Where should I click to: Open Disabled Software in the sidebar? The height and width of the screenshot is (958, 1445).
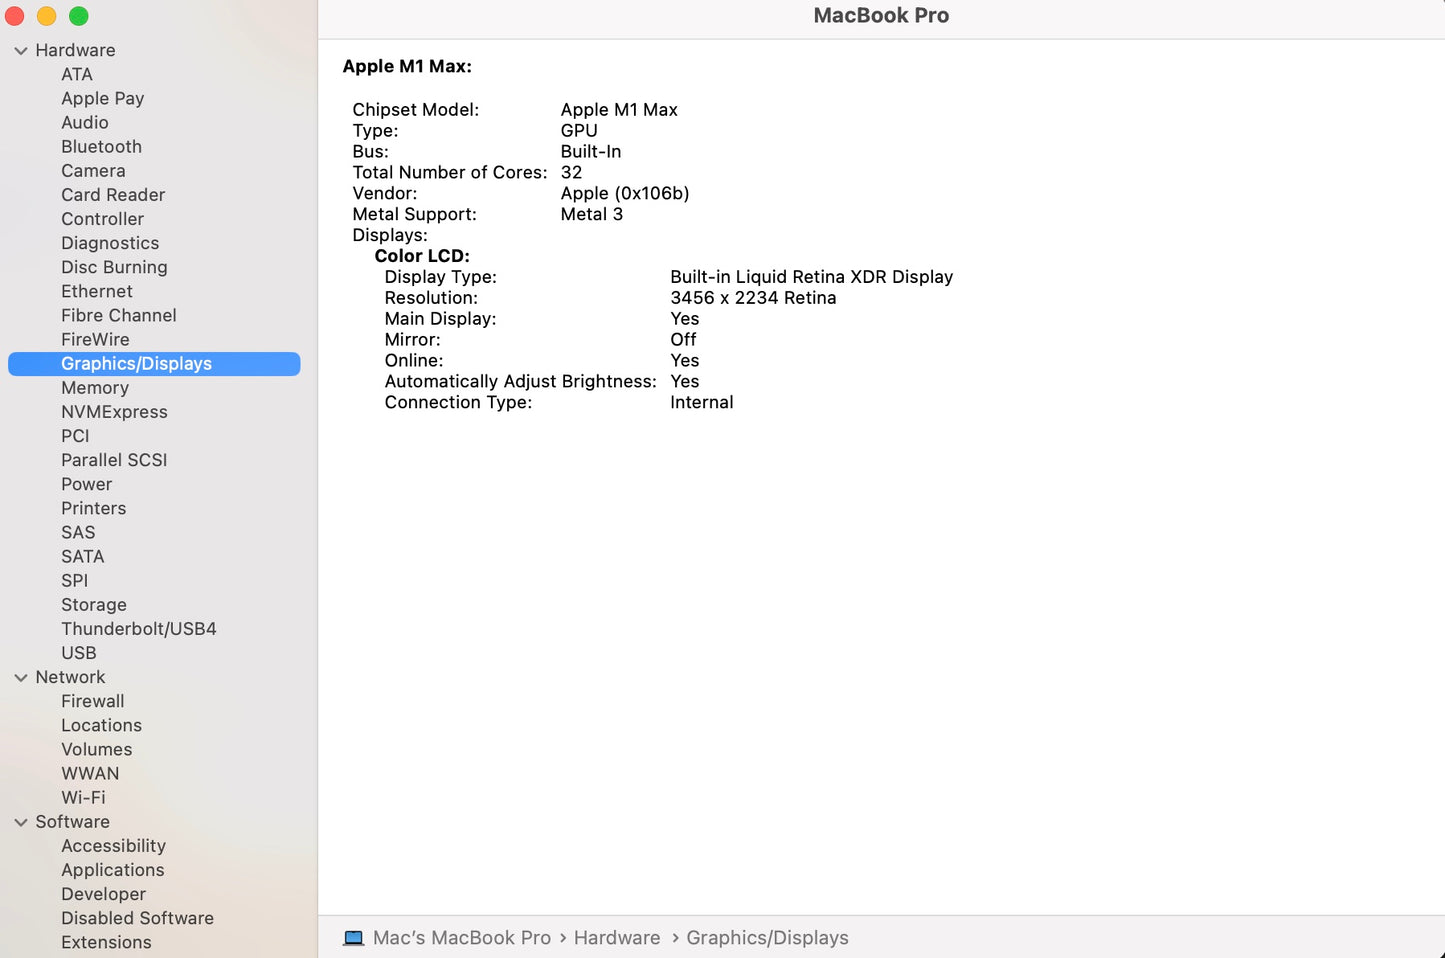(x=137, y=918)
